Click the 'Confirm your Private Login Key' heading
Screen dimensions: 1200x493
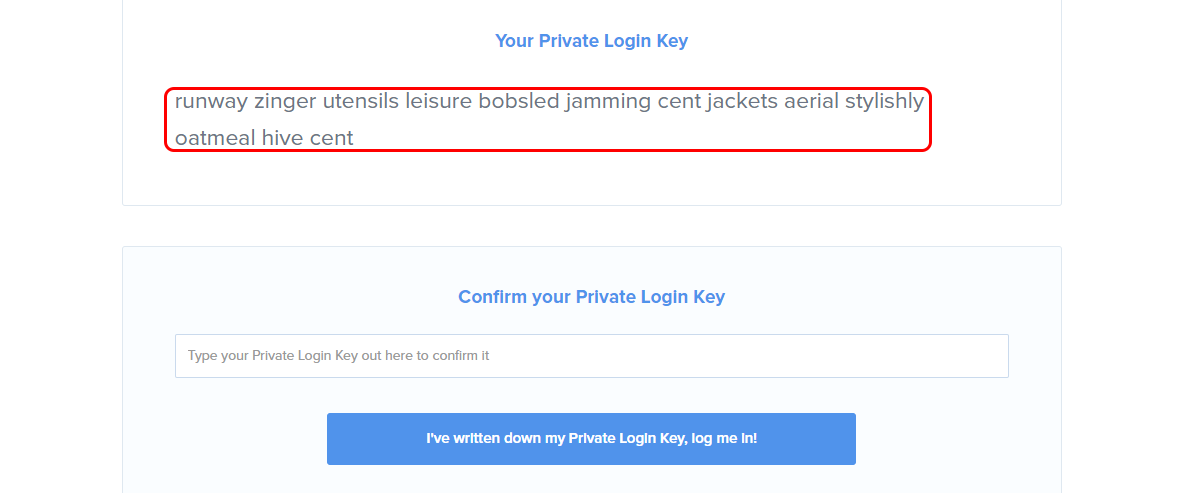(x=591, y=297)
